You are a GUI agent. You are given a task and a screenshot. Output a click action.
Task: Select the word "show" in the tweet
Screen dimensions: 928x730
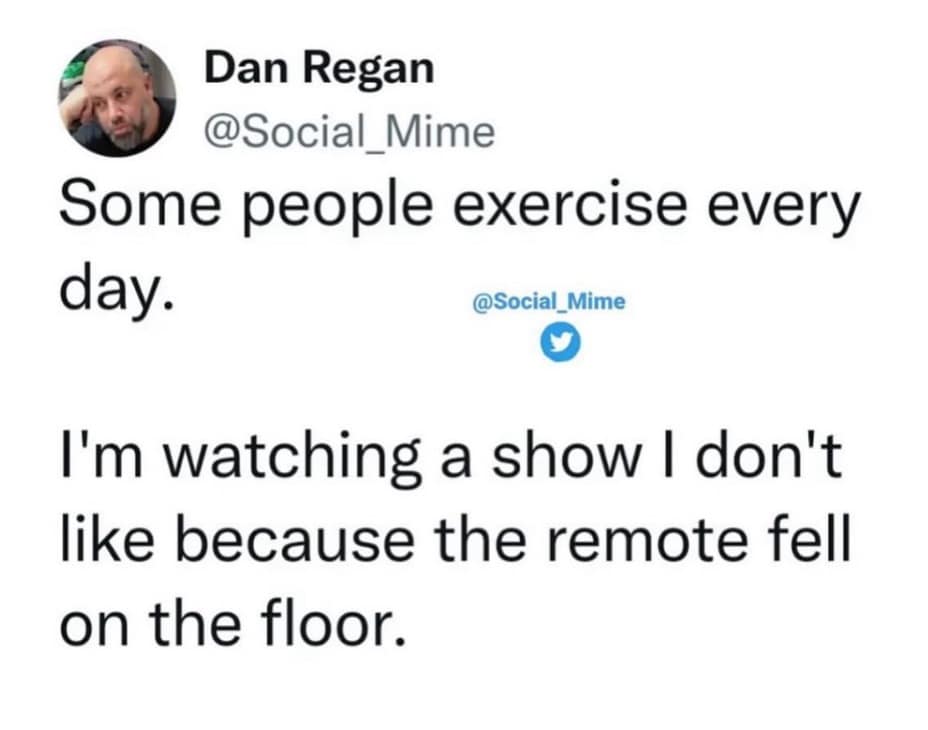(569, 458)
